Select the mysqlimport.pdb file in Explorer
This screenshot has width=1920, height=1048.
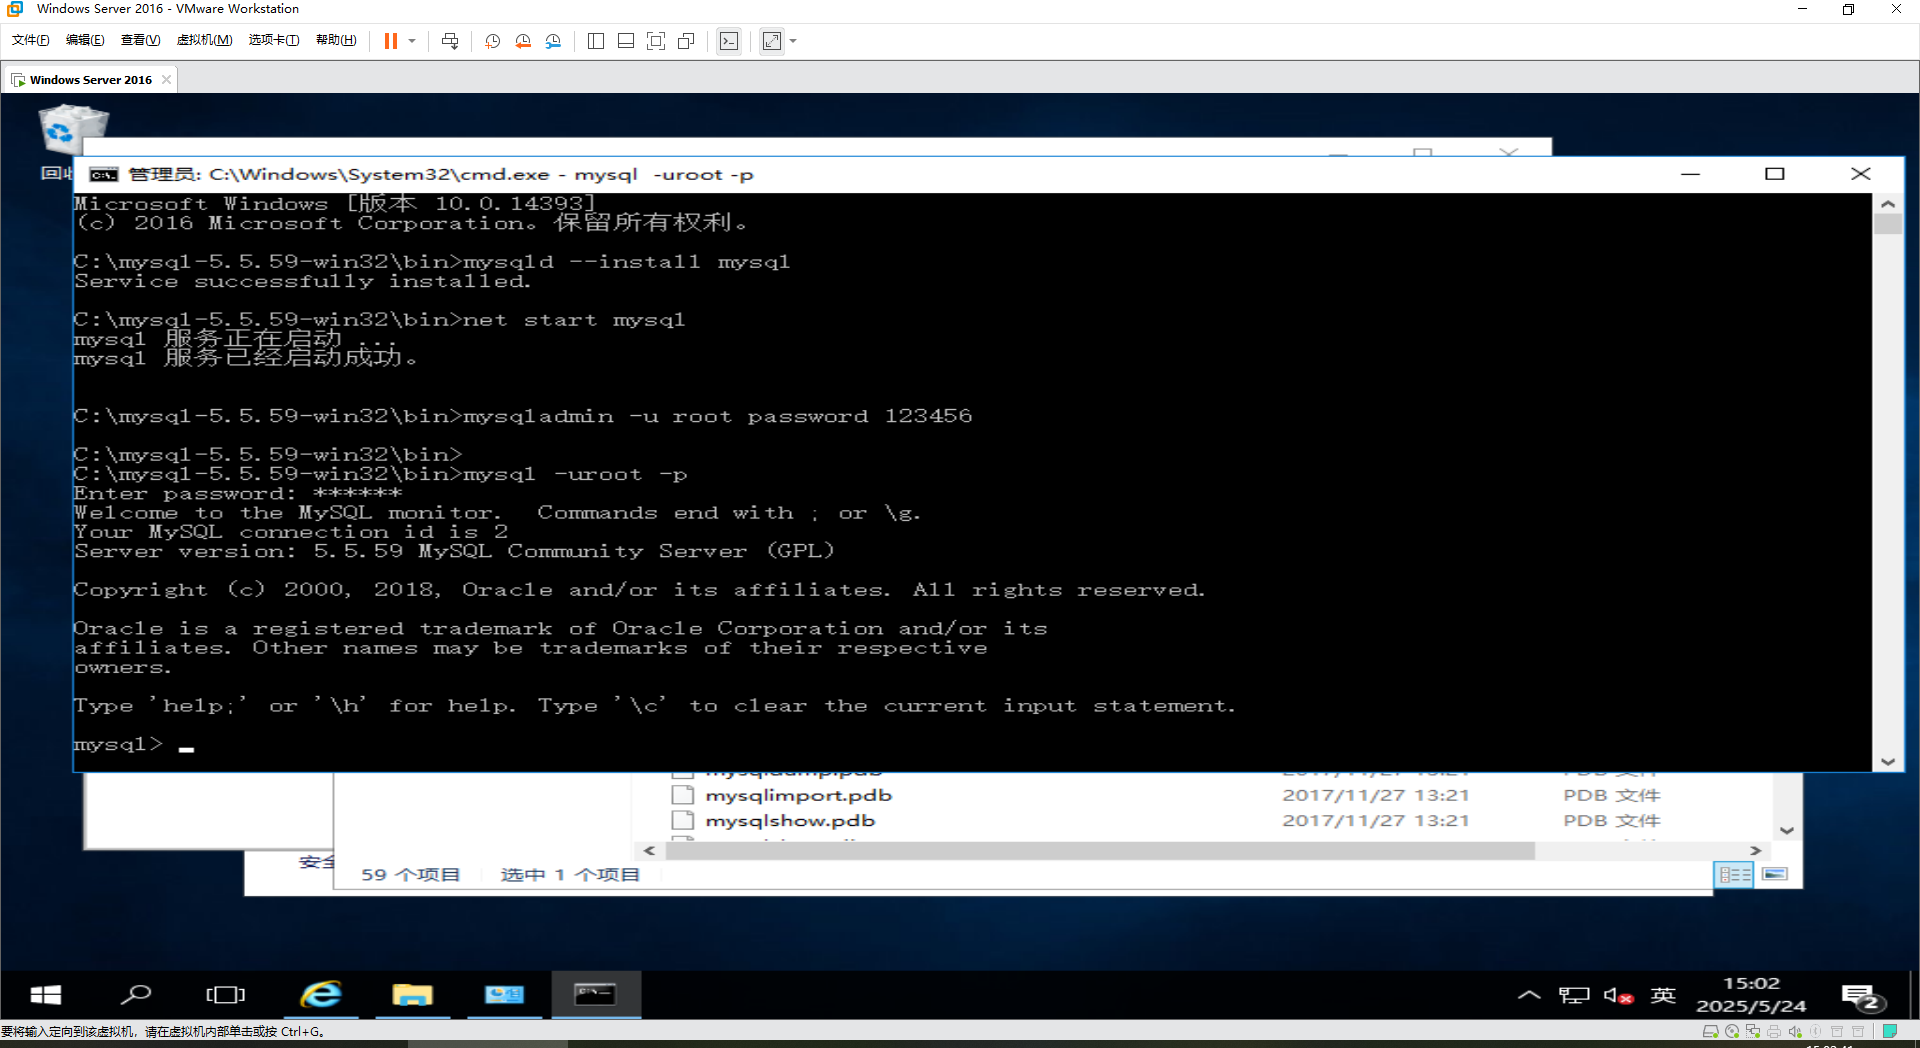[799, 796]
